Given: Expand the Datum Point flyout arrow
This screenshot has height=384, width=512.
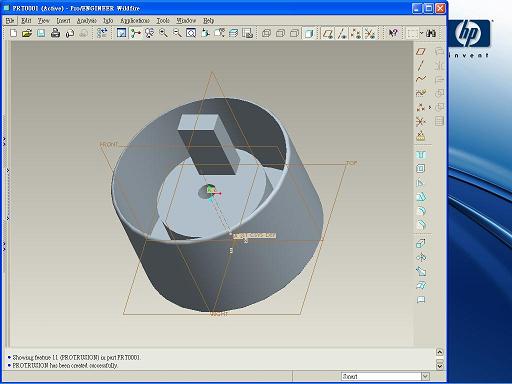Looking at the screenshot, I should coord(429,107).
